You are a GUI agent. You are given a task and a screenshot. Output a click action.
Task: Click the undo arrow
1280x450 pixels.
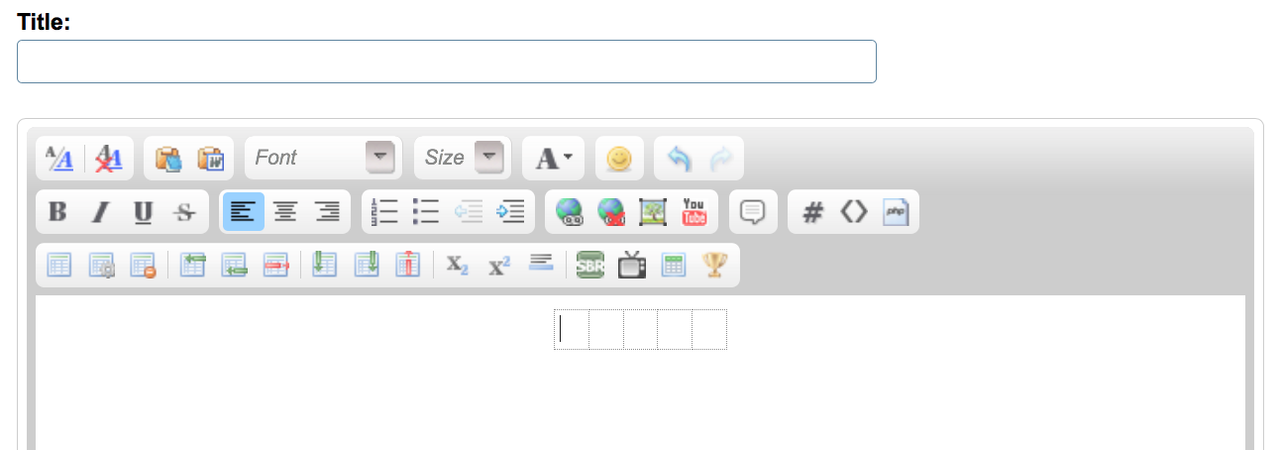pyautogui.click(x=679, y=158)
